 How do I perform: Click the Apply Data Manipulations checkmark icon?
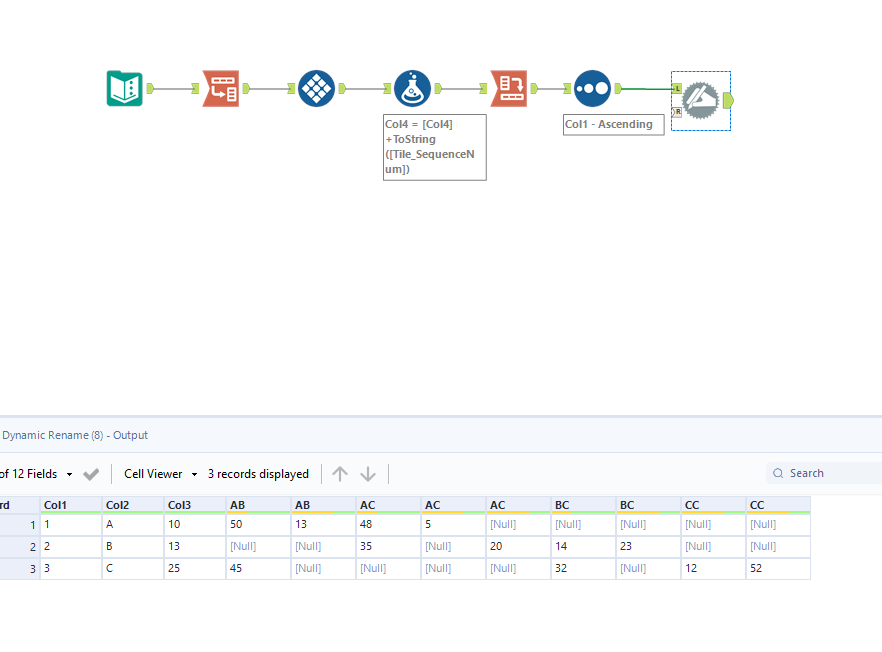pos(91,473)
